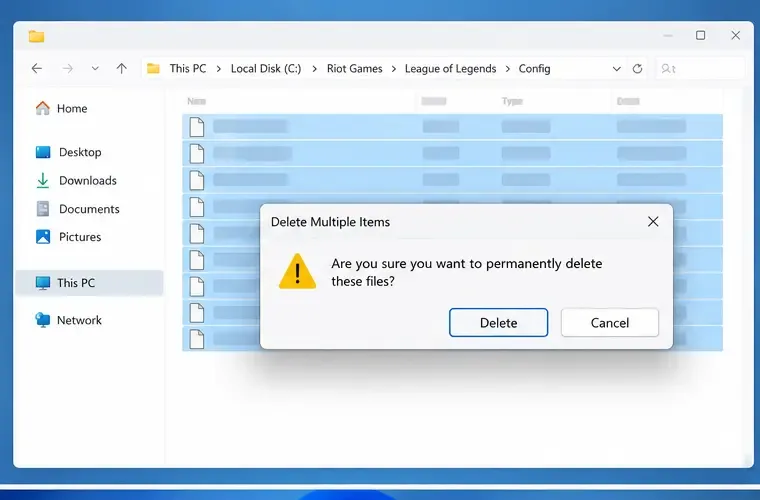The image size is (760, 500).
Task: Click the search box
Action: click(700, 68)
